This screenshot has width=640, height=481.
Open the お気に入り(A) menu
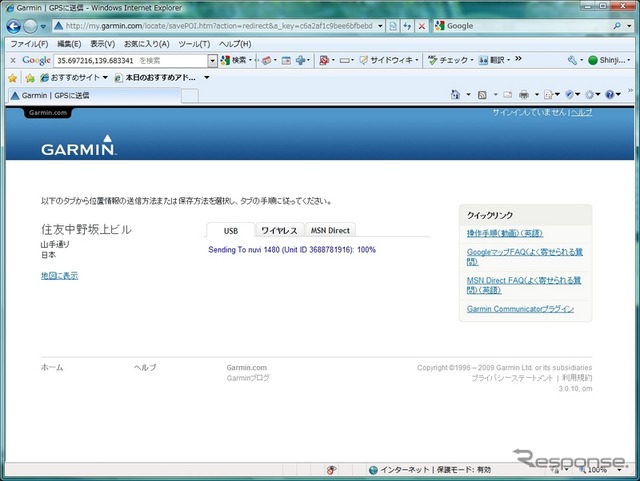point(147,44)
